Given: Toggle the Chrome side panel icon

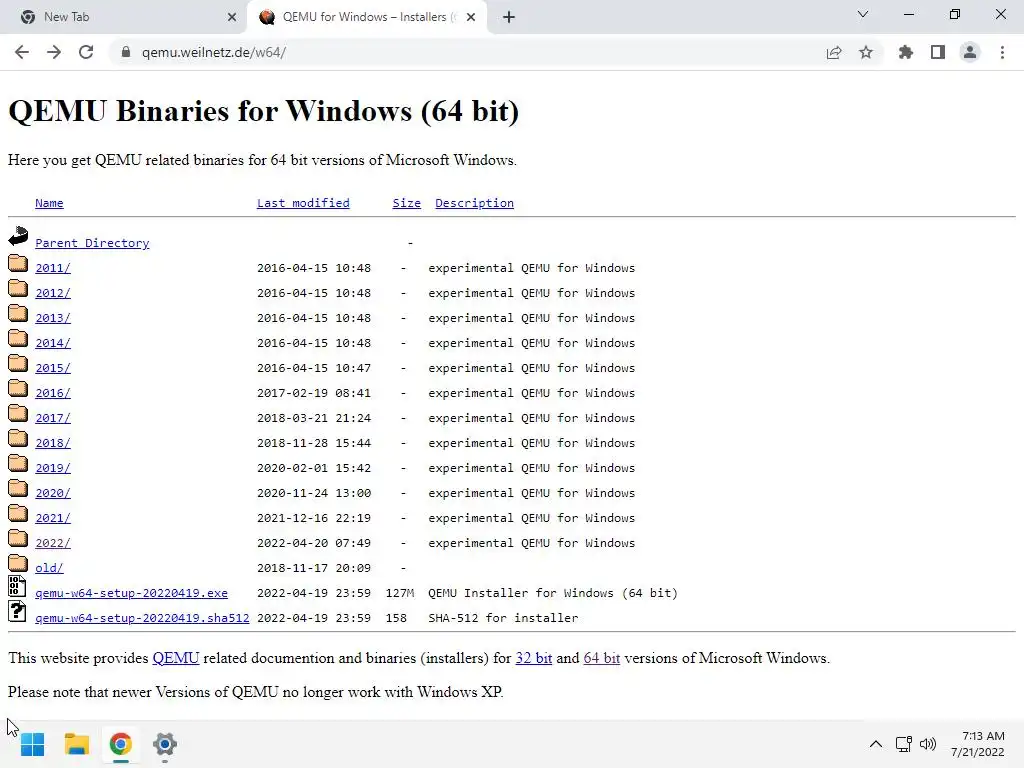Looking at the screenshot, I should click(x=938, y=52).
